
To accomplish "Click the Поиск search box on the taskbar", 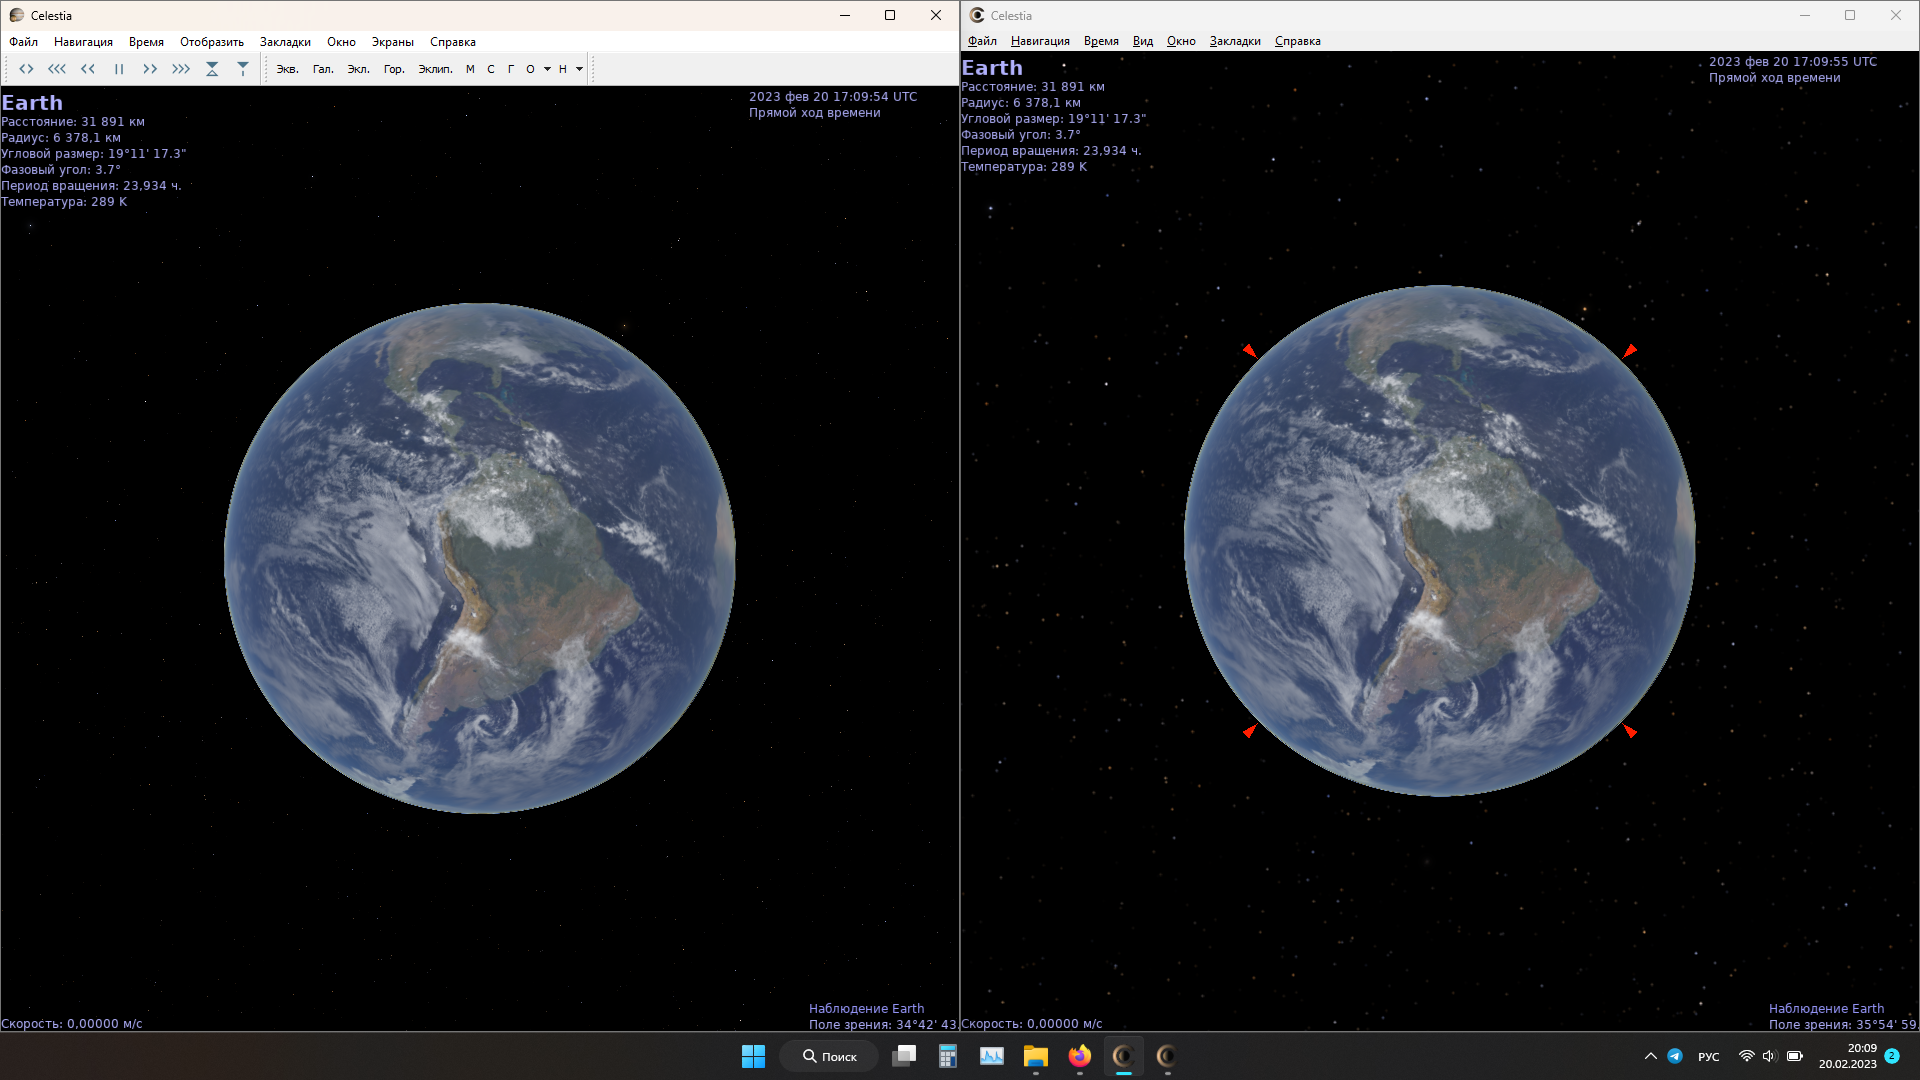I will pyautogui.click(x=830, y=1056).
